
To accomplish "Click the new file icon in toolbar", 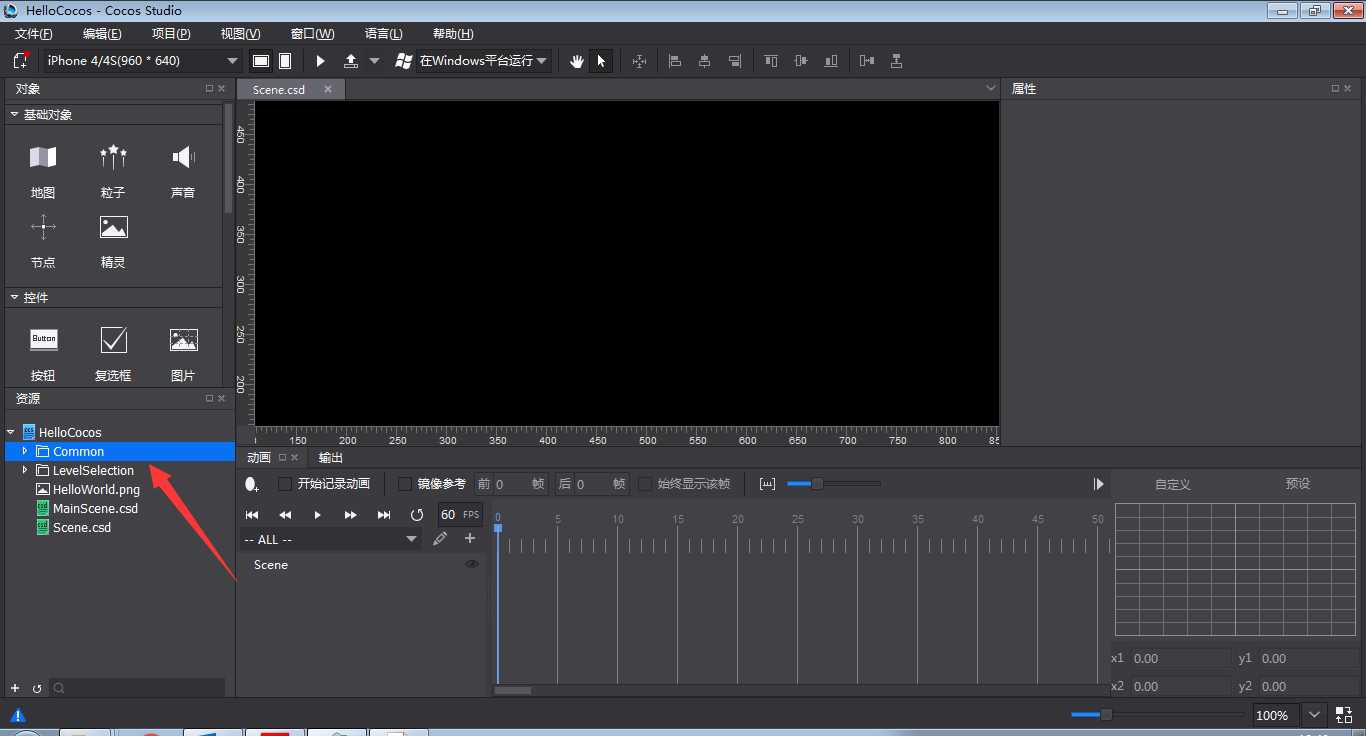I will coord(20,61).
